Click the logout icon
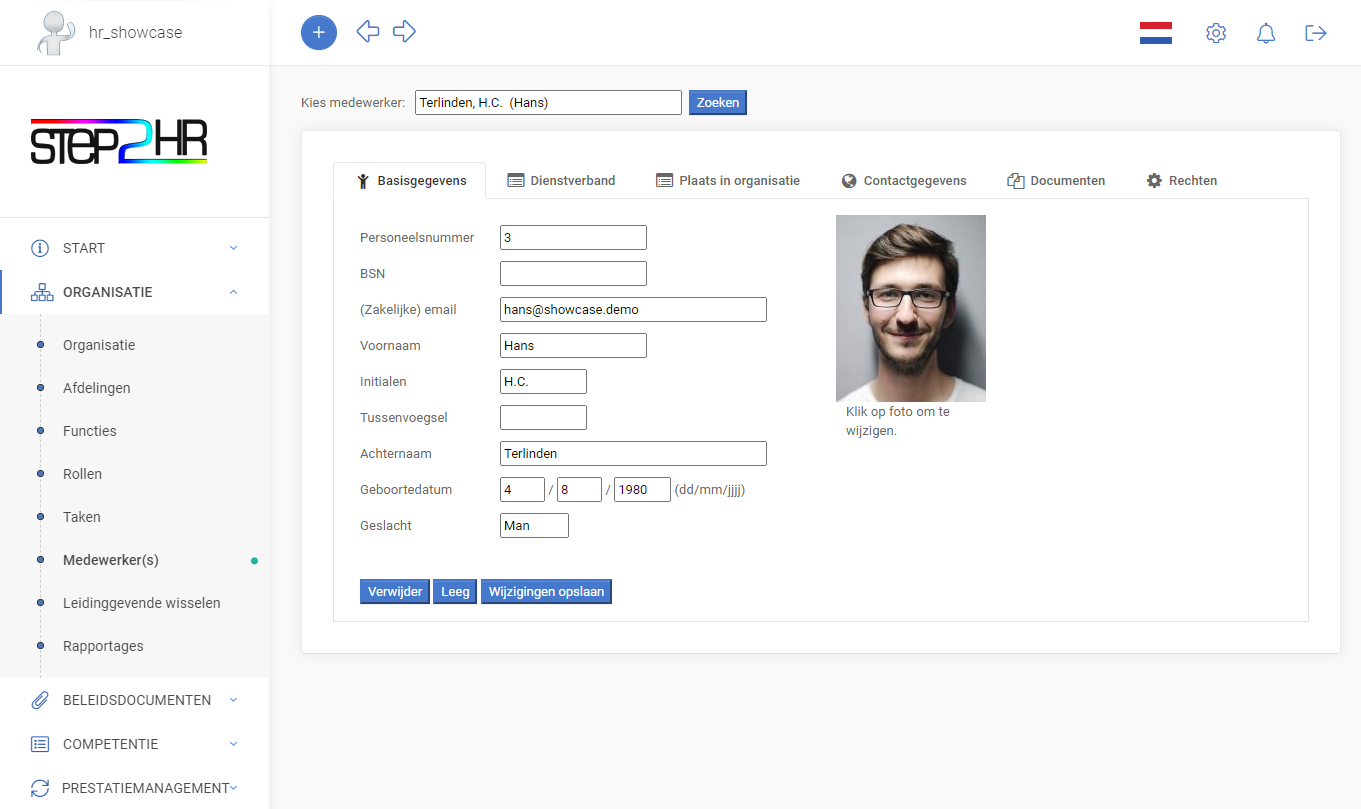This screenshot has width=1361, height=809. pos(1315,32)
